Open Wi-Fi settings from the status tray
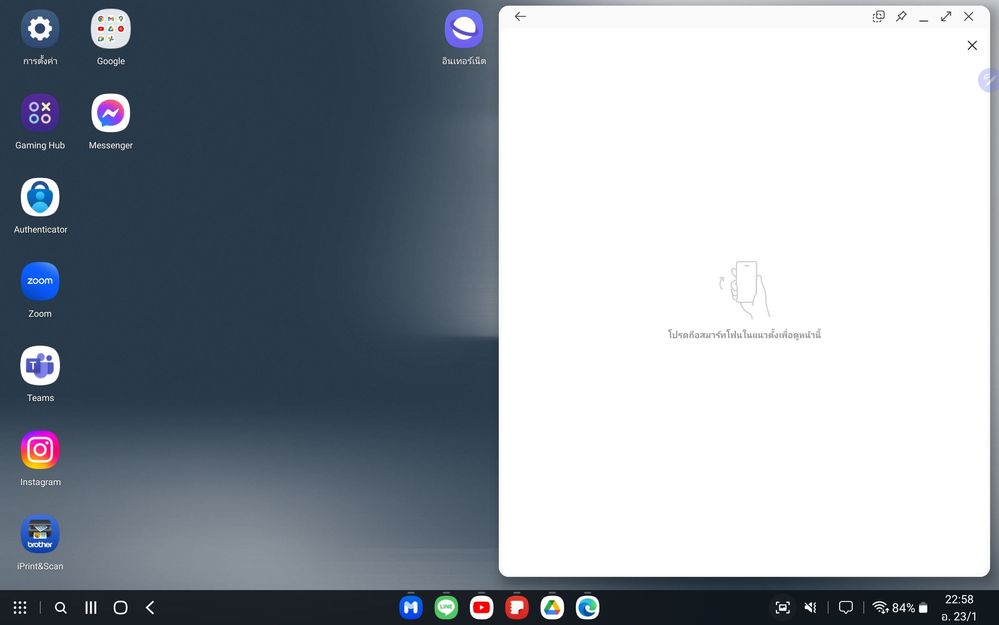Screen dimensions: 999x625 pos(880,608)
